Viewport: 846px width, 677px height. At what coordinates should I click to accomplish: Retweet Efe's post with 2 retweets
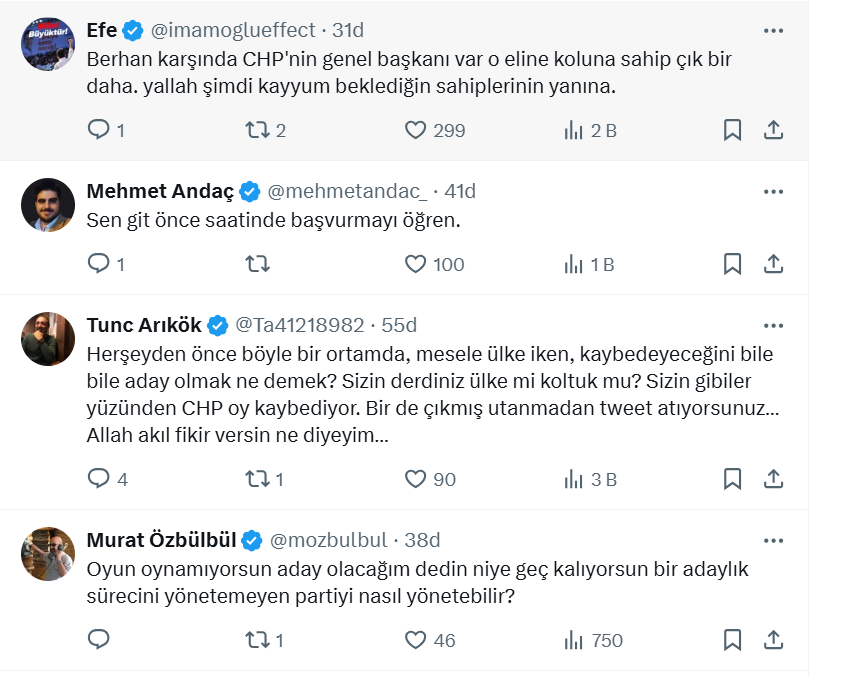(x=257, y=130)
